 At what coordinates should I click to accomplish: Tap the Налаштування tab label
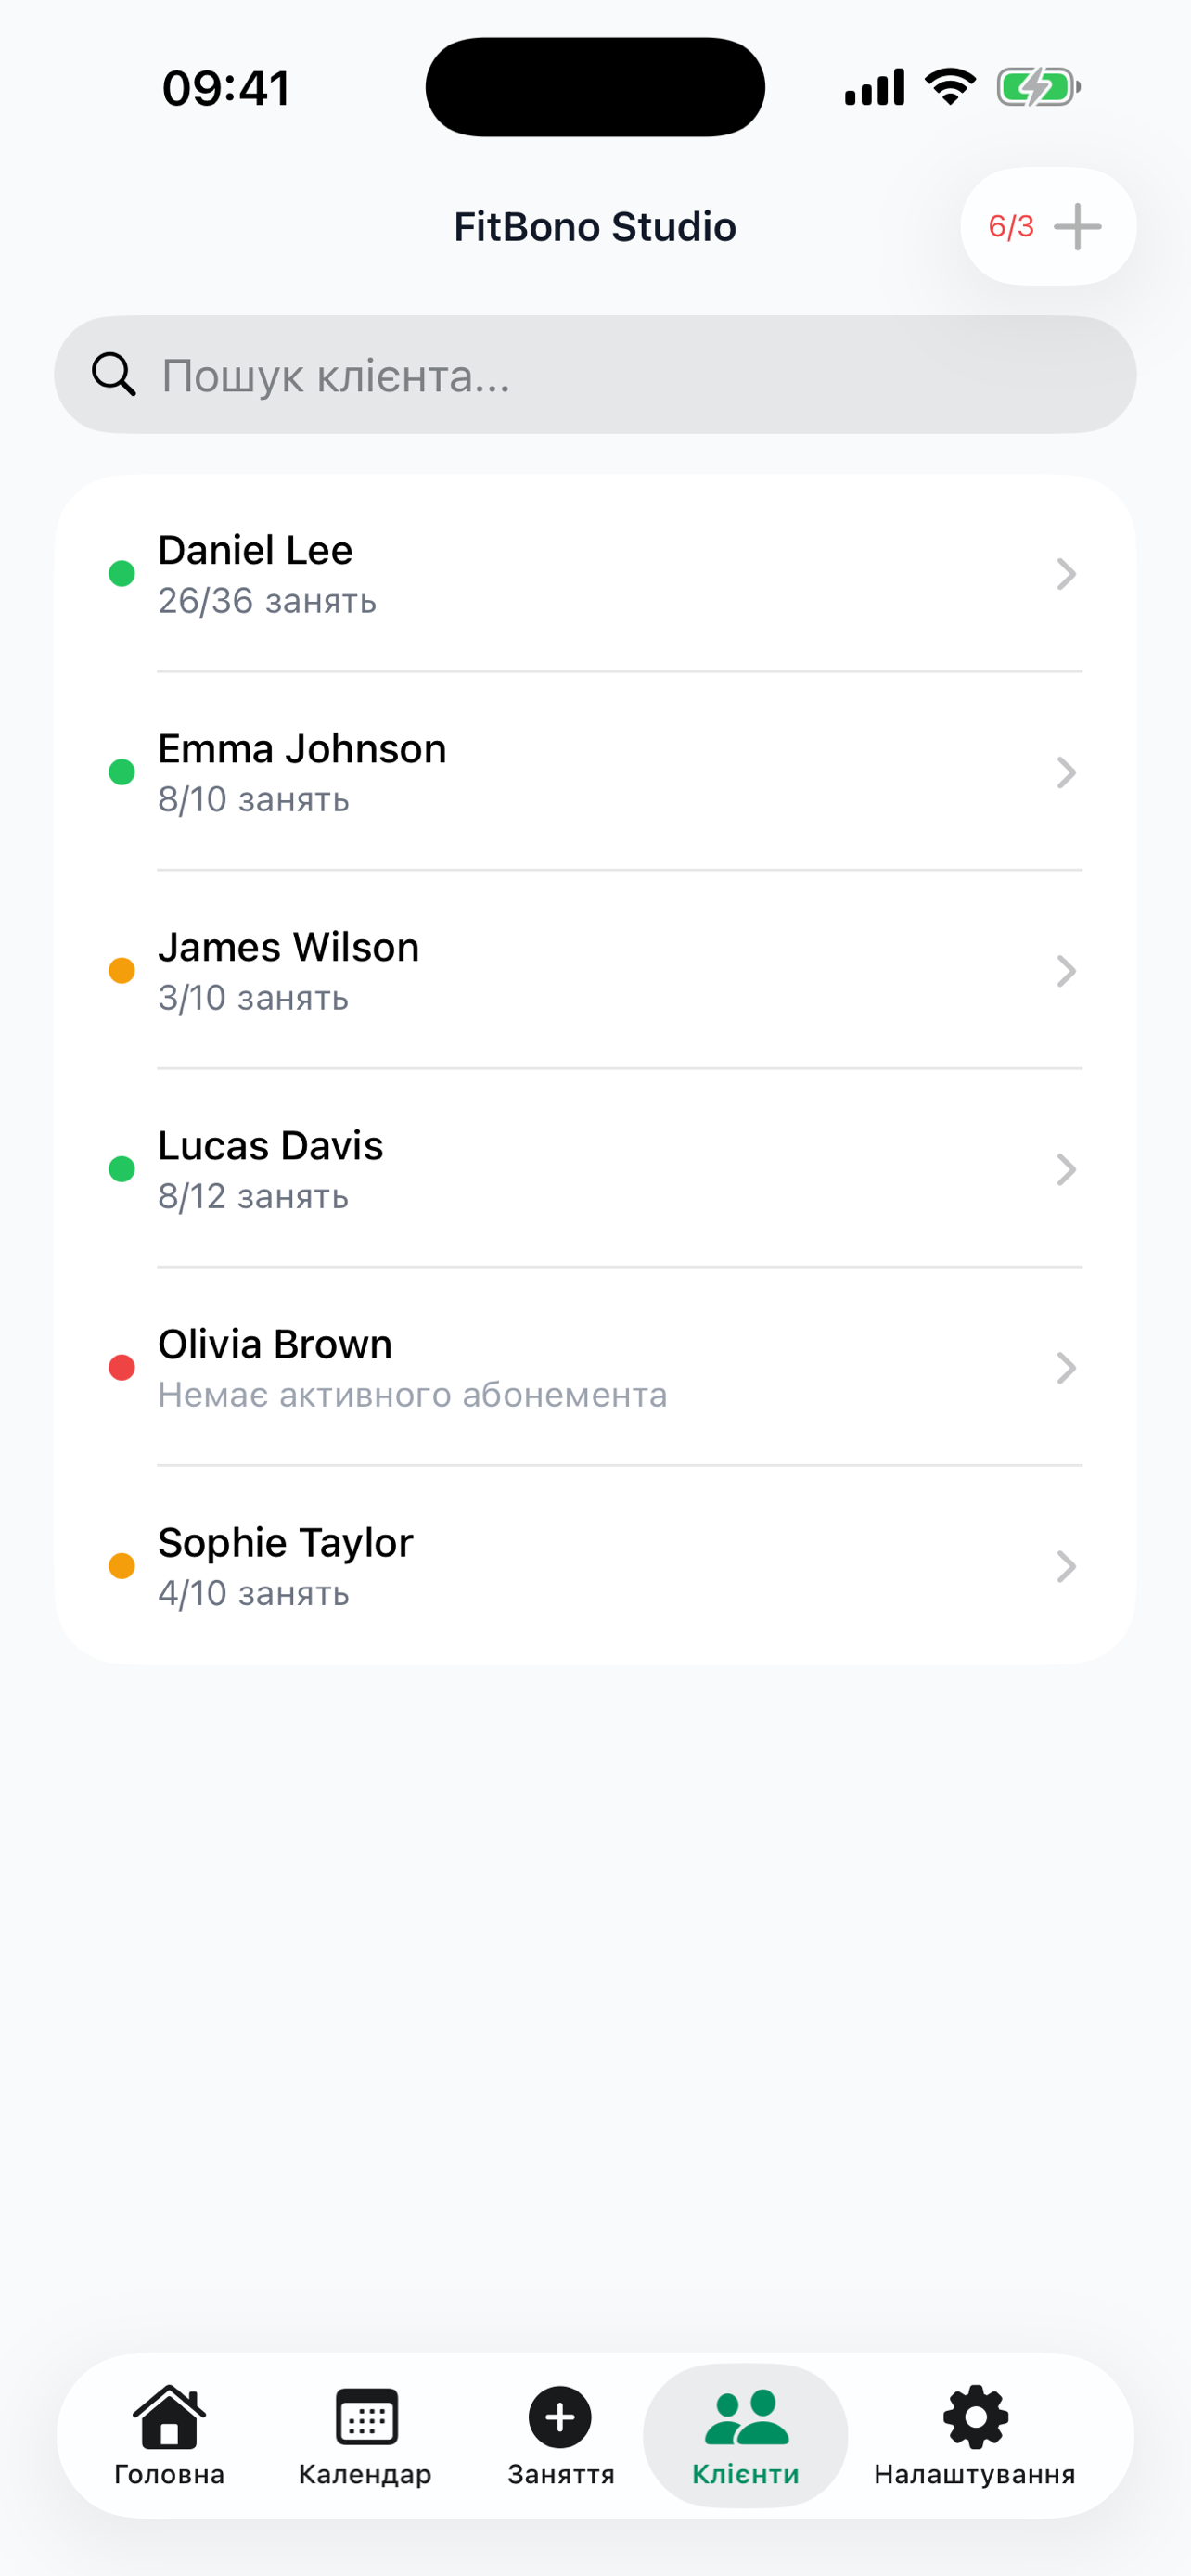975,2475
